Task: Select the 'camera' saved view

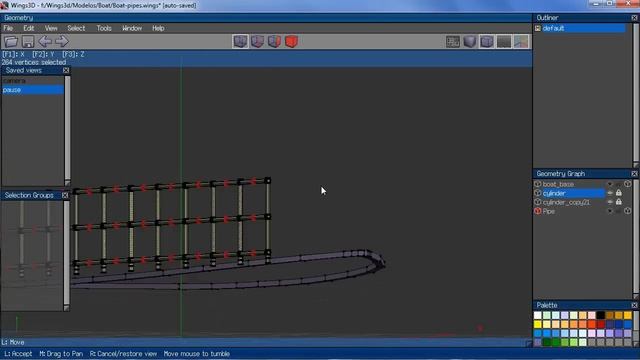Action: point(33,81)
